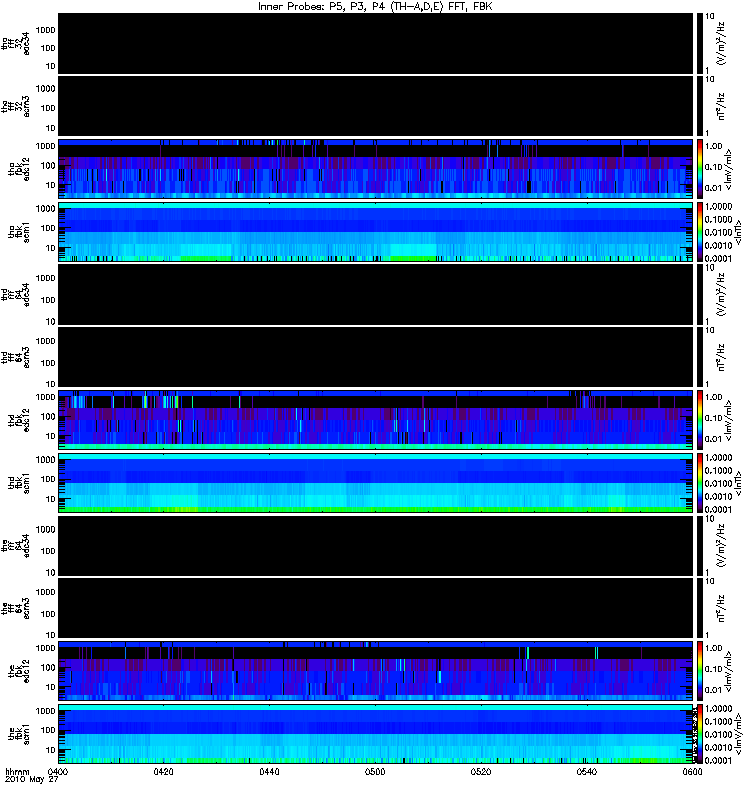This screenshot has height=800, width=750.
Task: Click the rainbow color bar beside thd fbk scm1
Action: (700, 483)
